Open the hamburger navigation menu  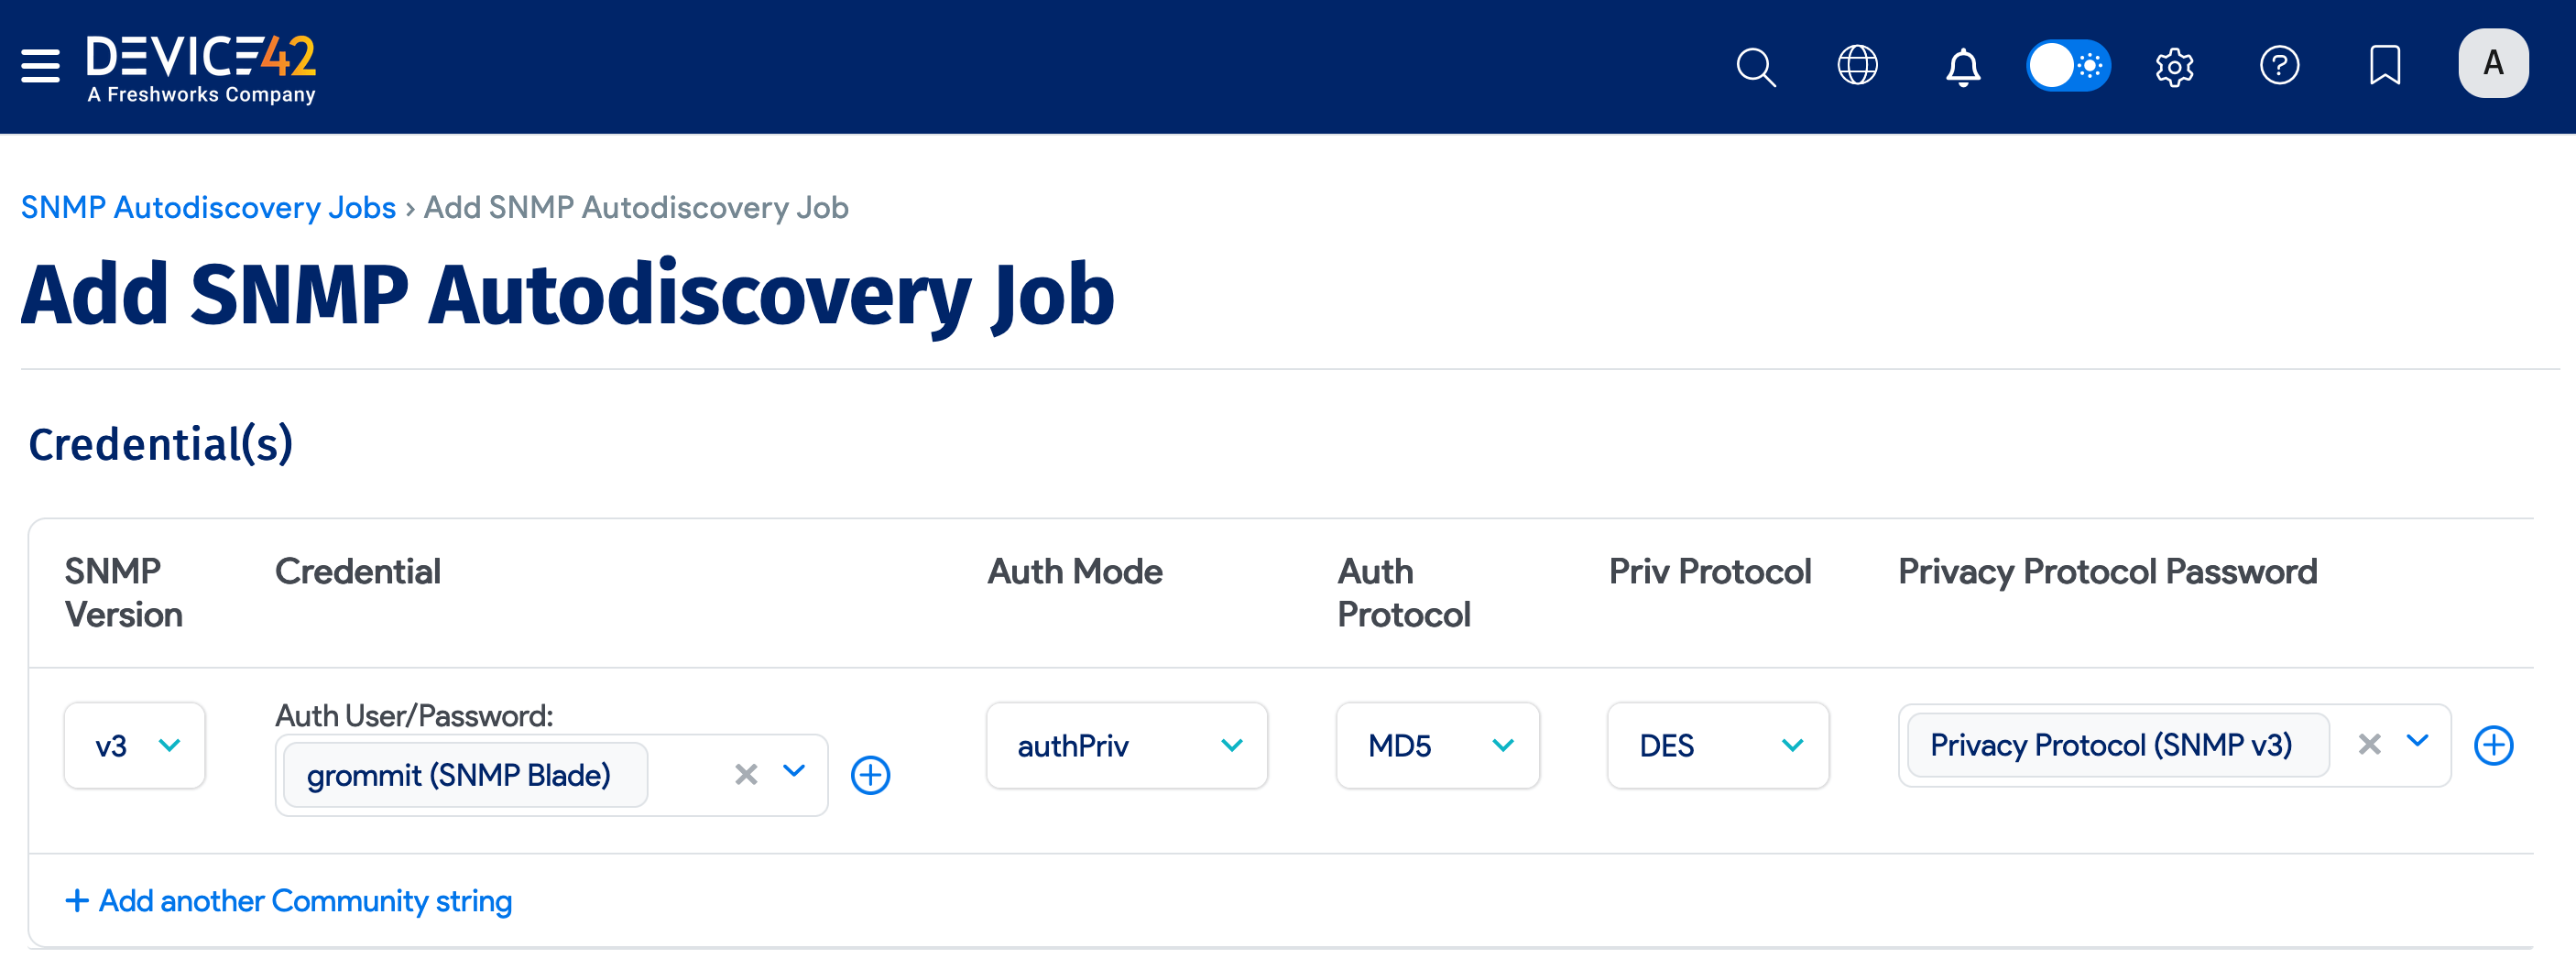[39, 66]
